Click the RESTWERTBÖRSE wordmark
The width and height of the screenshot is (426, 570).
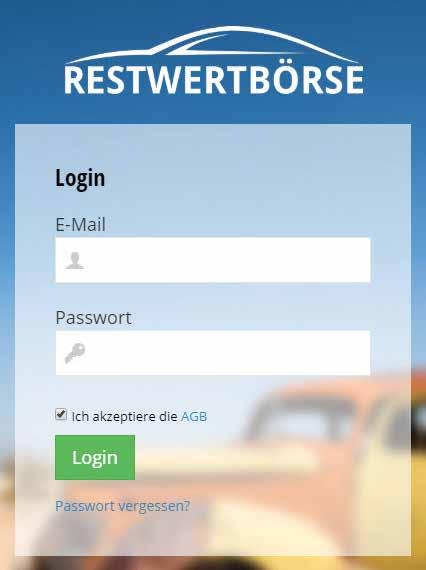click(214, 80)
